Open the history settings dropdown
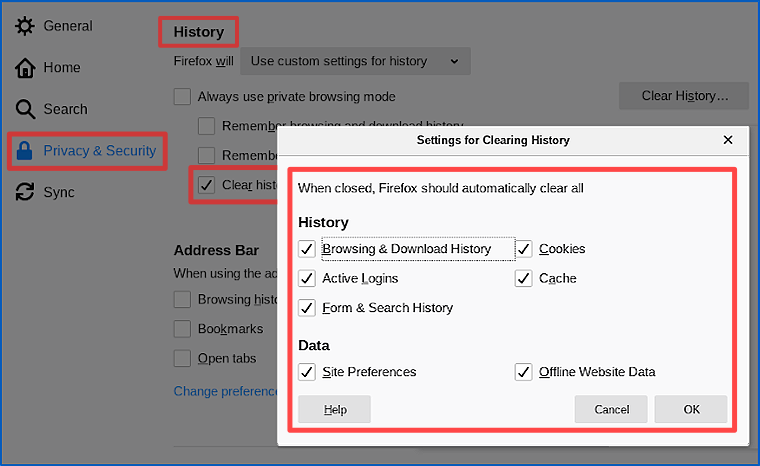 pyautogui.click(x=355, y=61)
